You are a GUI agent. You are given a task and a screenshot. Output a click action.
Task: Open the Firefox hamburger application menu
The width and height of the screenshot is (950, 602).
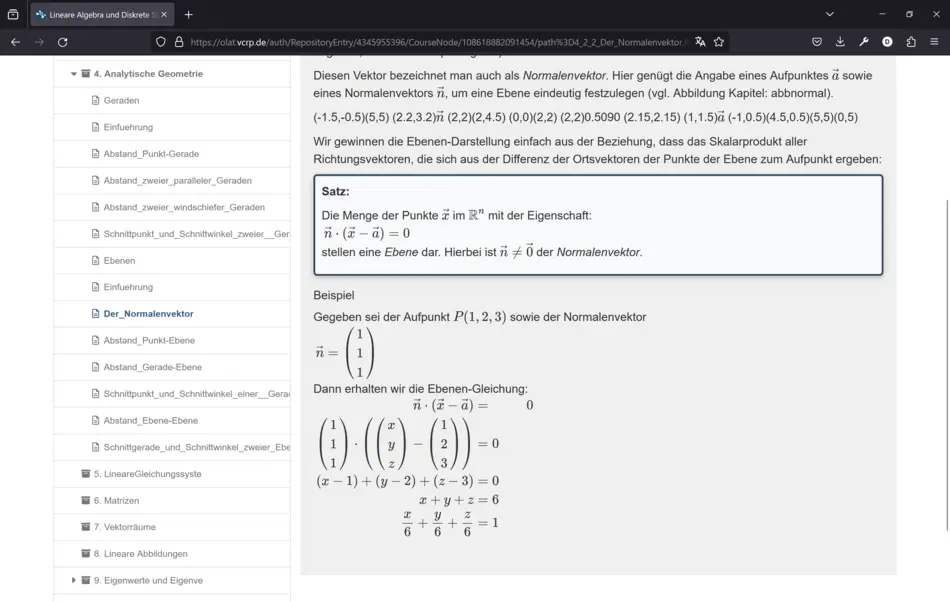934,42
